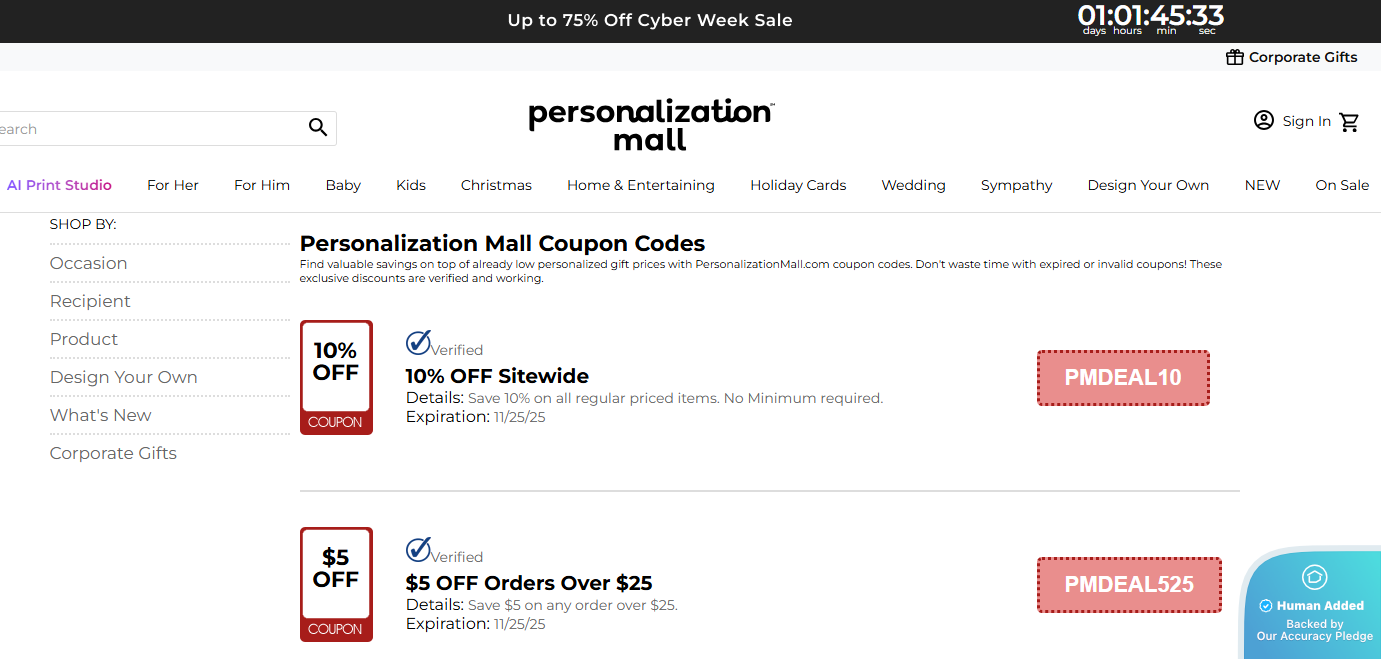Click the Cyber Week countdown timer

(x=1150, y=18)
